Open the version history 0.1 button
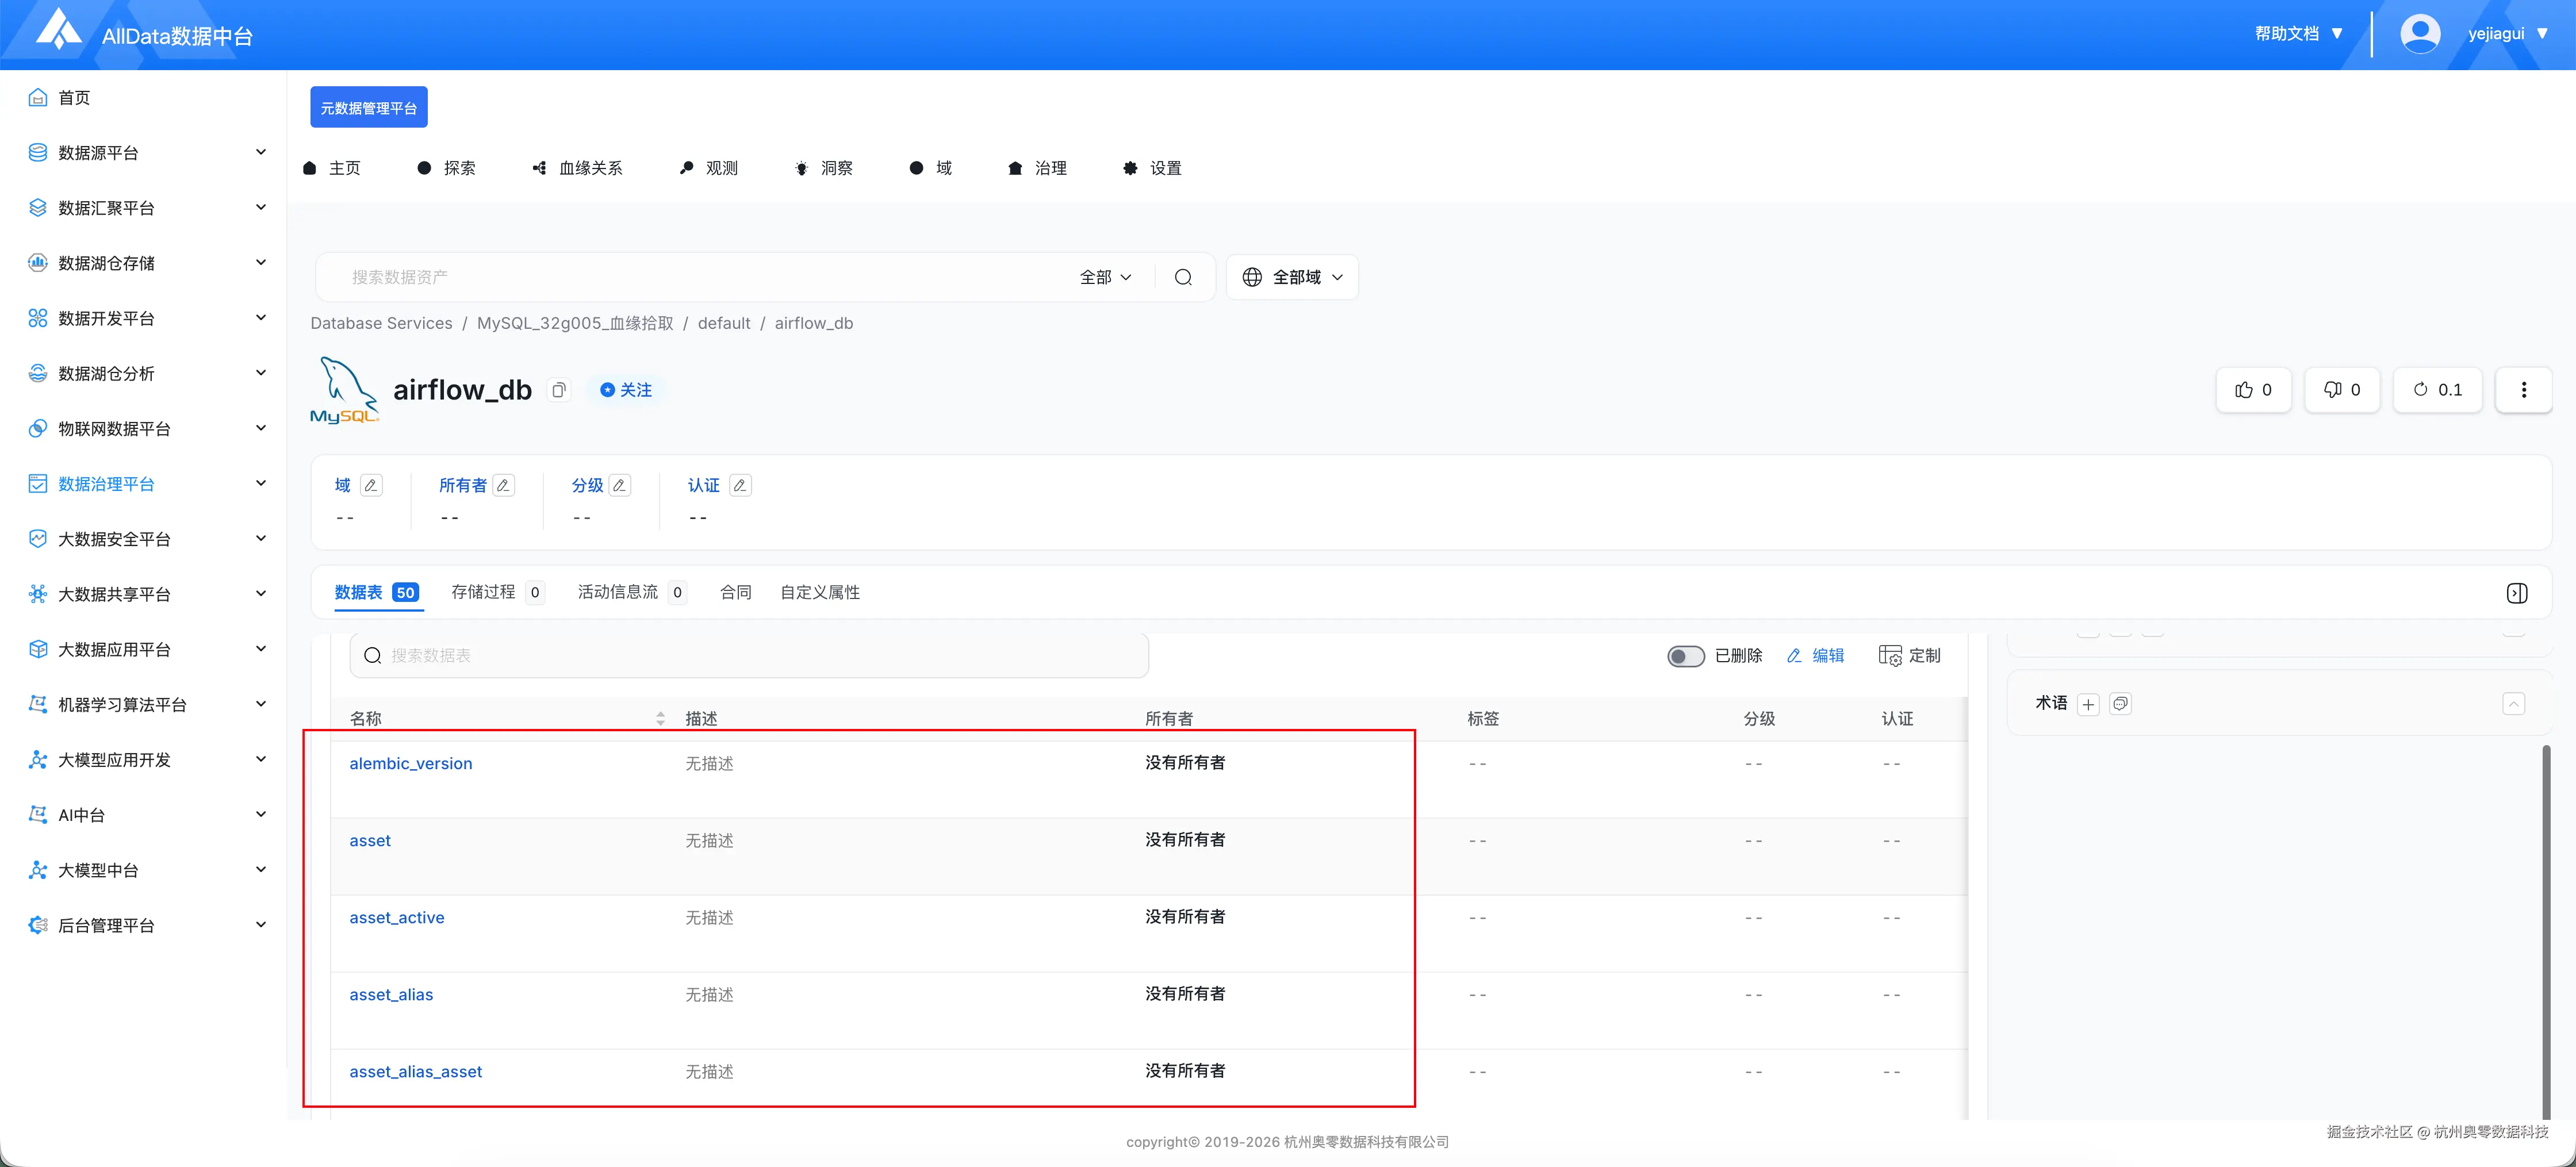The image size is (2576, 1167). [2437, 390]
